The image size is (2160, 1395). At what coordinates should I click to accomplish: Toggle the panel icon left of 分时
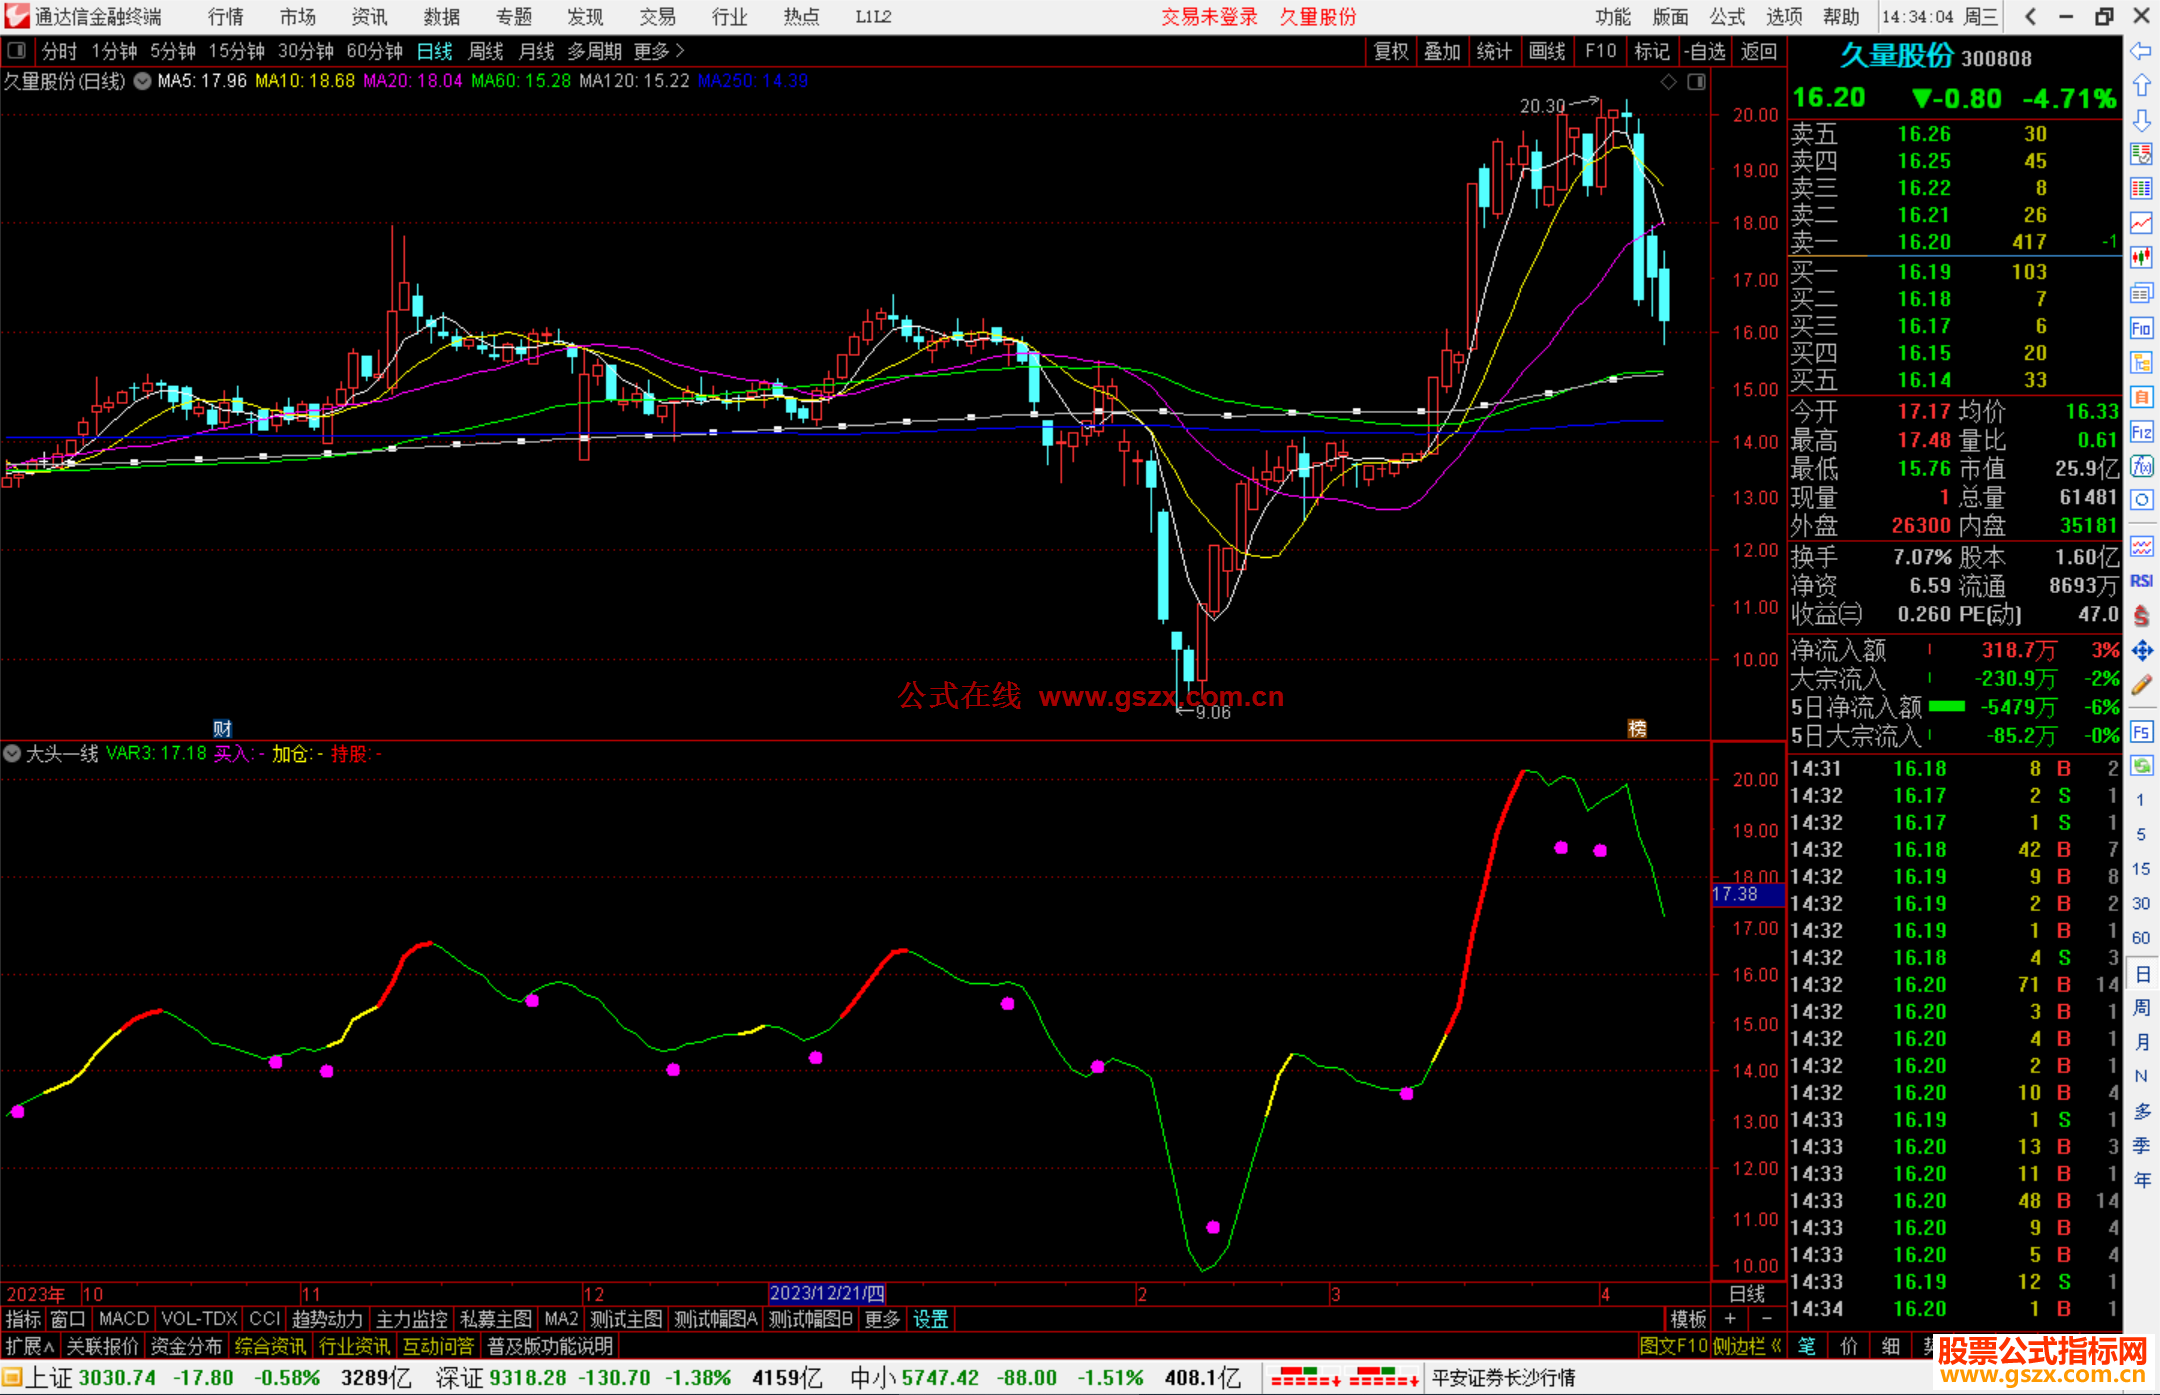click(17, 51)
